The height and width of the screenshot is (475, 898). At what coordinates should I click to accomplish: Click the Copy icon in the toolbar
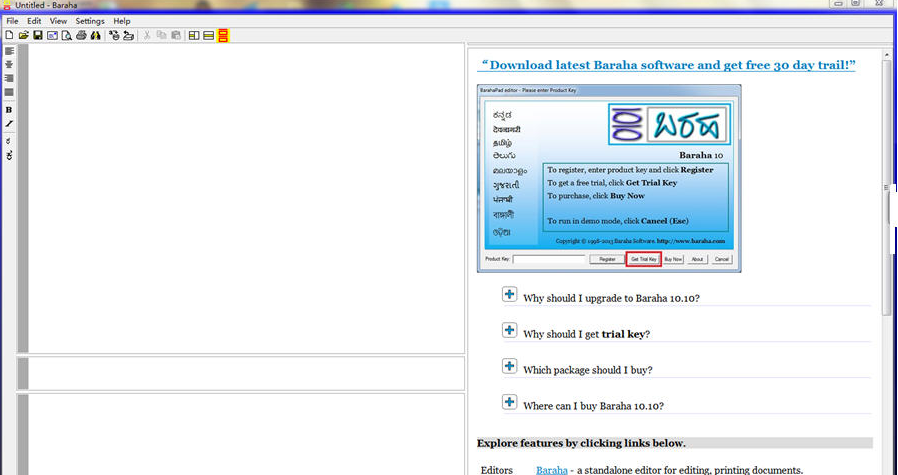point(162,36)
